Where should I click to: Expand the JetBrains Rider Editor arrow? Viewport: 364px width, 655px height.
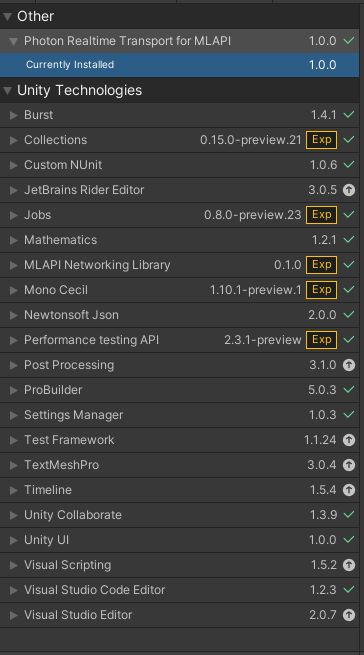click(x=14, y=190)
